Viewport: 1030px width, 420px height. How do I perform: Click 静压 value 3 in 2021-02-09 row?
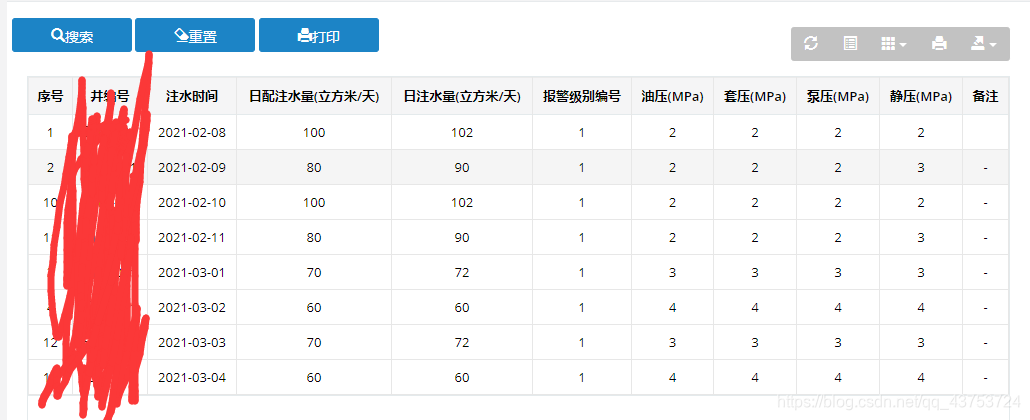click(x=921, y=168)
